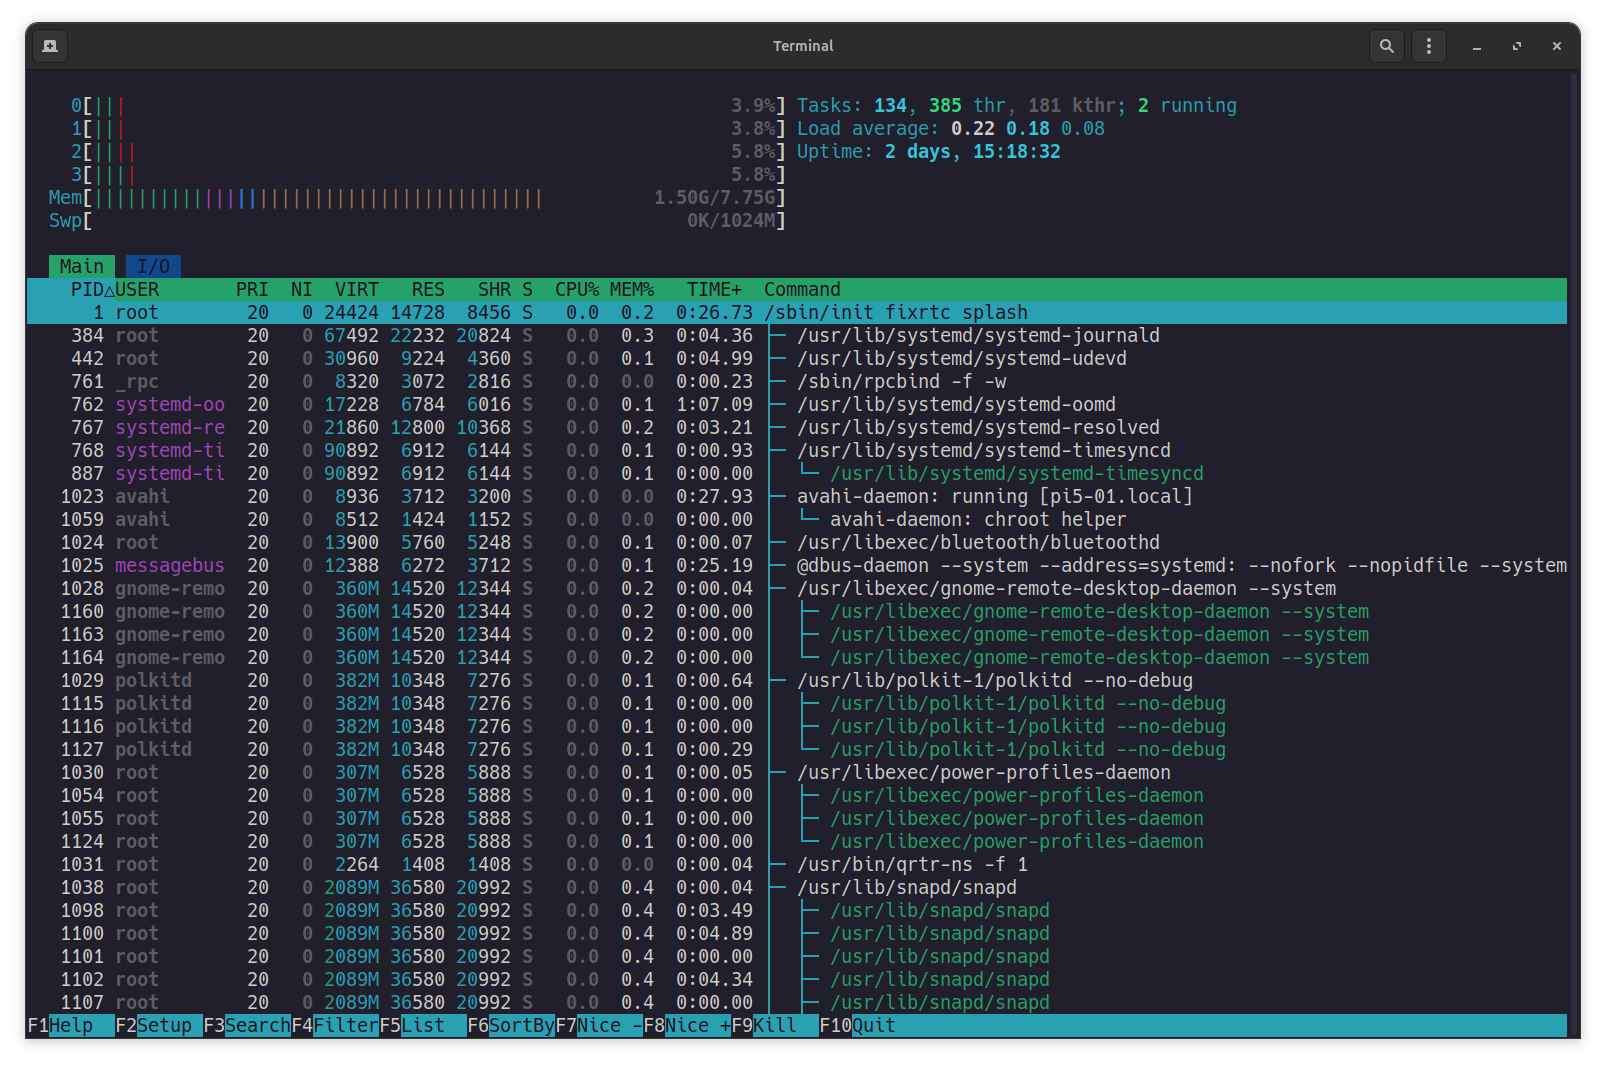This screenshot has height=1067, width=1606.
Task: Select the /sbin/init fixrtc splash process row
Action: (797, 312)
